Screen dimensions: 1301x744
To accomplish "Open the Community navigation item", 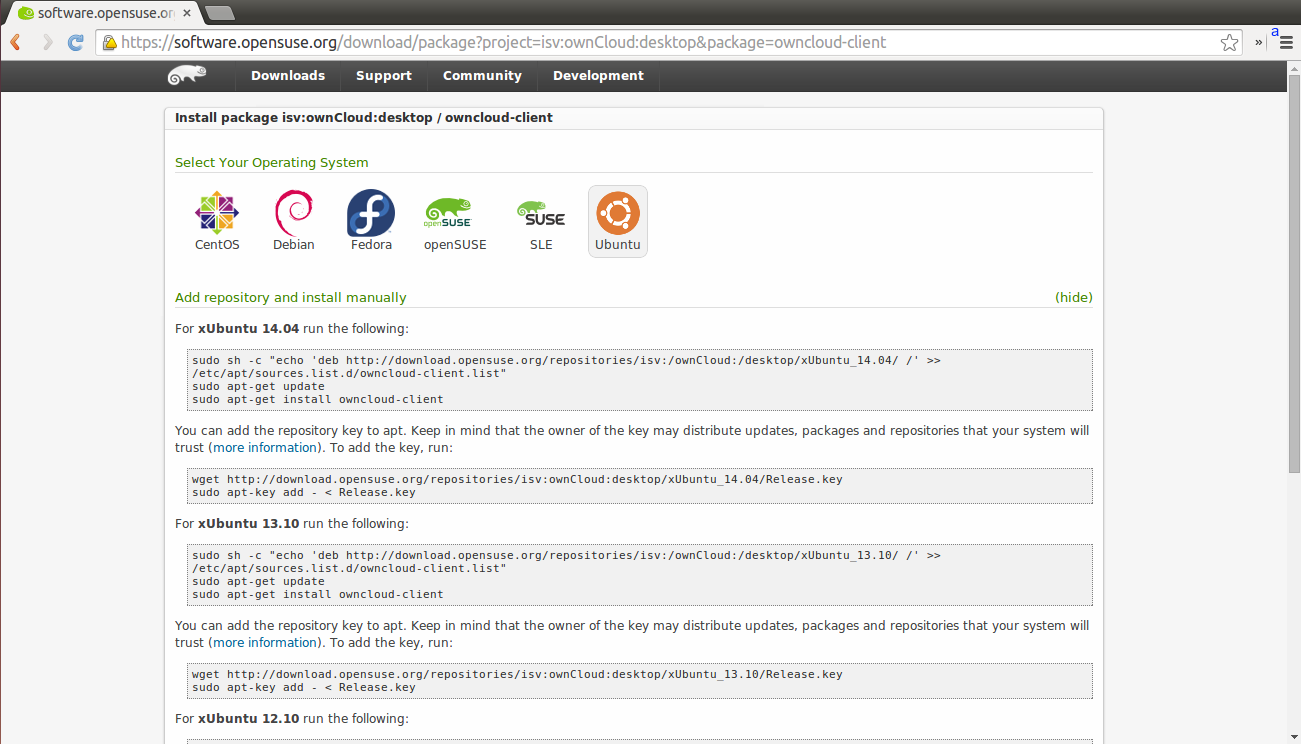I will (482, 76).
